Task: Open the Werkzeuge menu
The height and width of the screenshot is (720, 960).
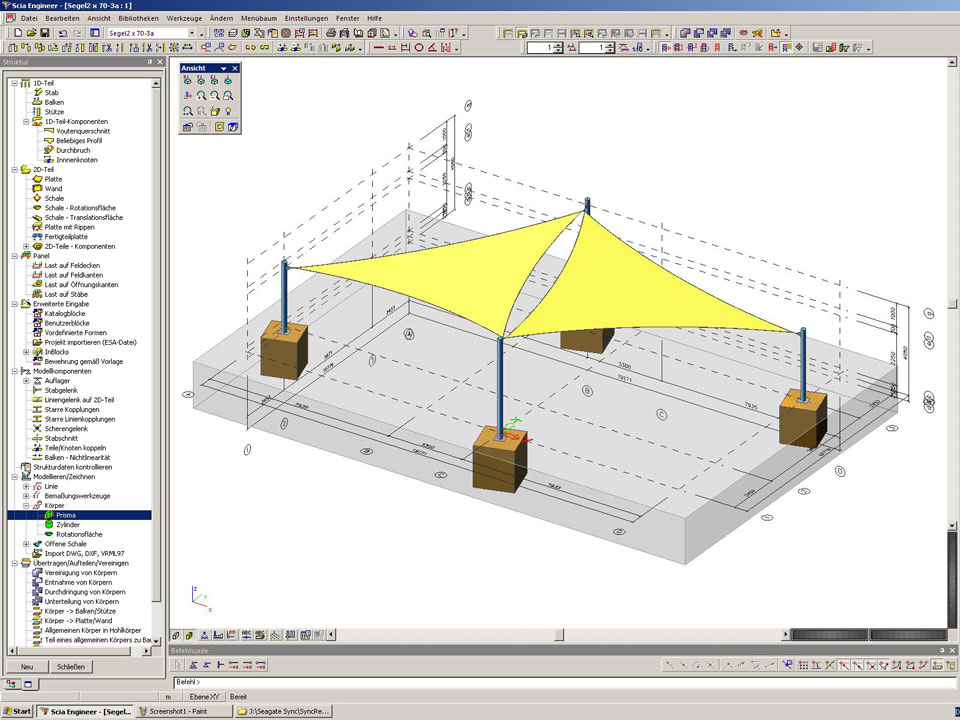Action: point(185,18)
